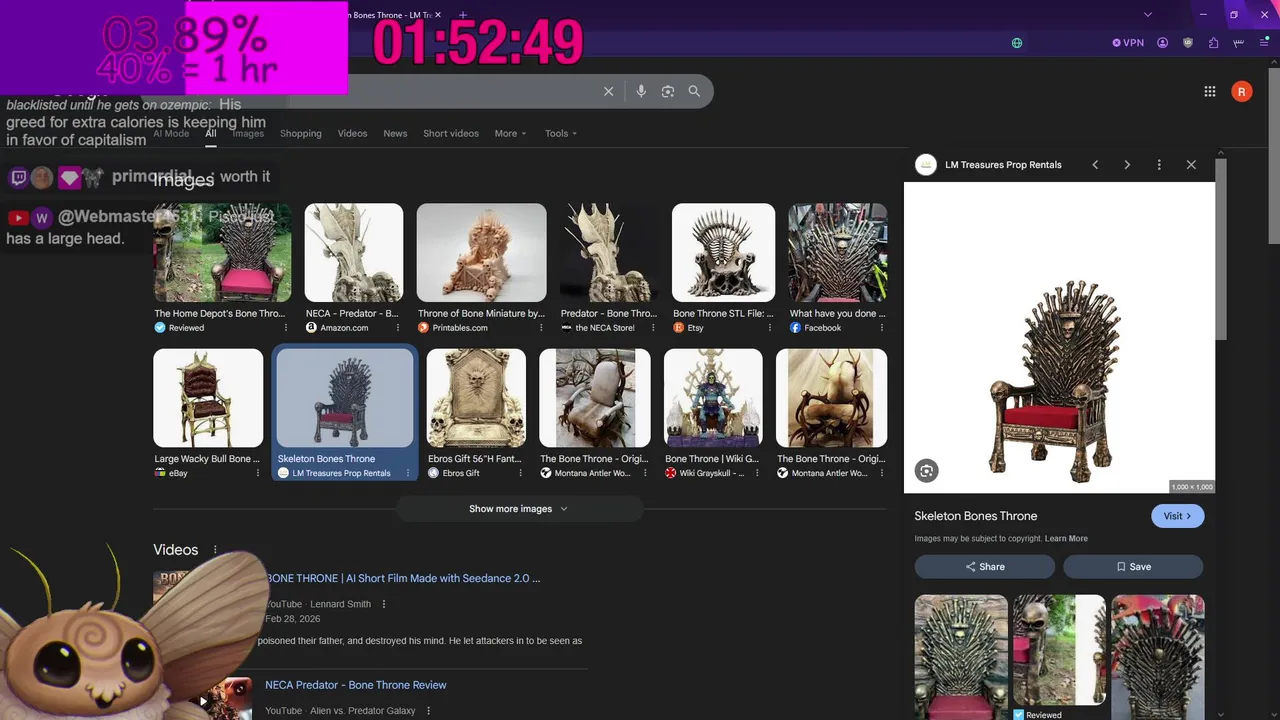The width and height of the screenshot is (1280, 720).
Task: Open Bone Throne STL File Etsy image
Action: 724,253
